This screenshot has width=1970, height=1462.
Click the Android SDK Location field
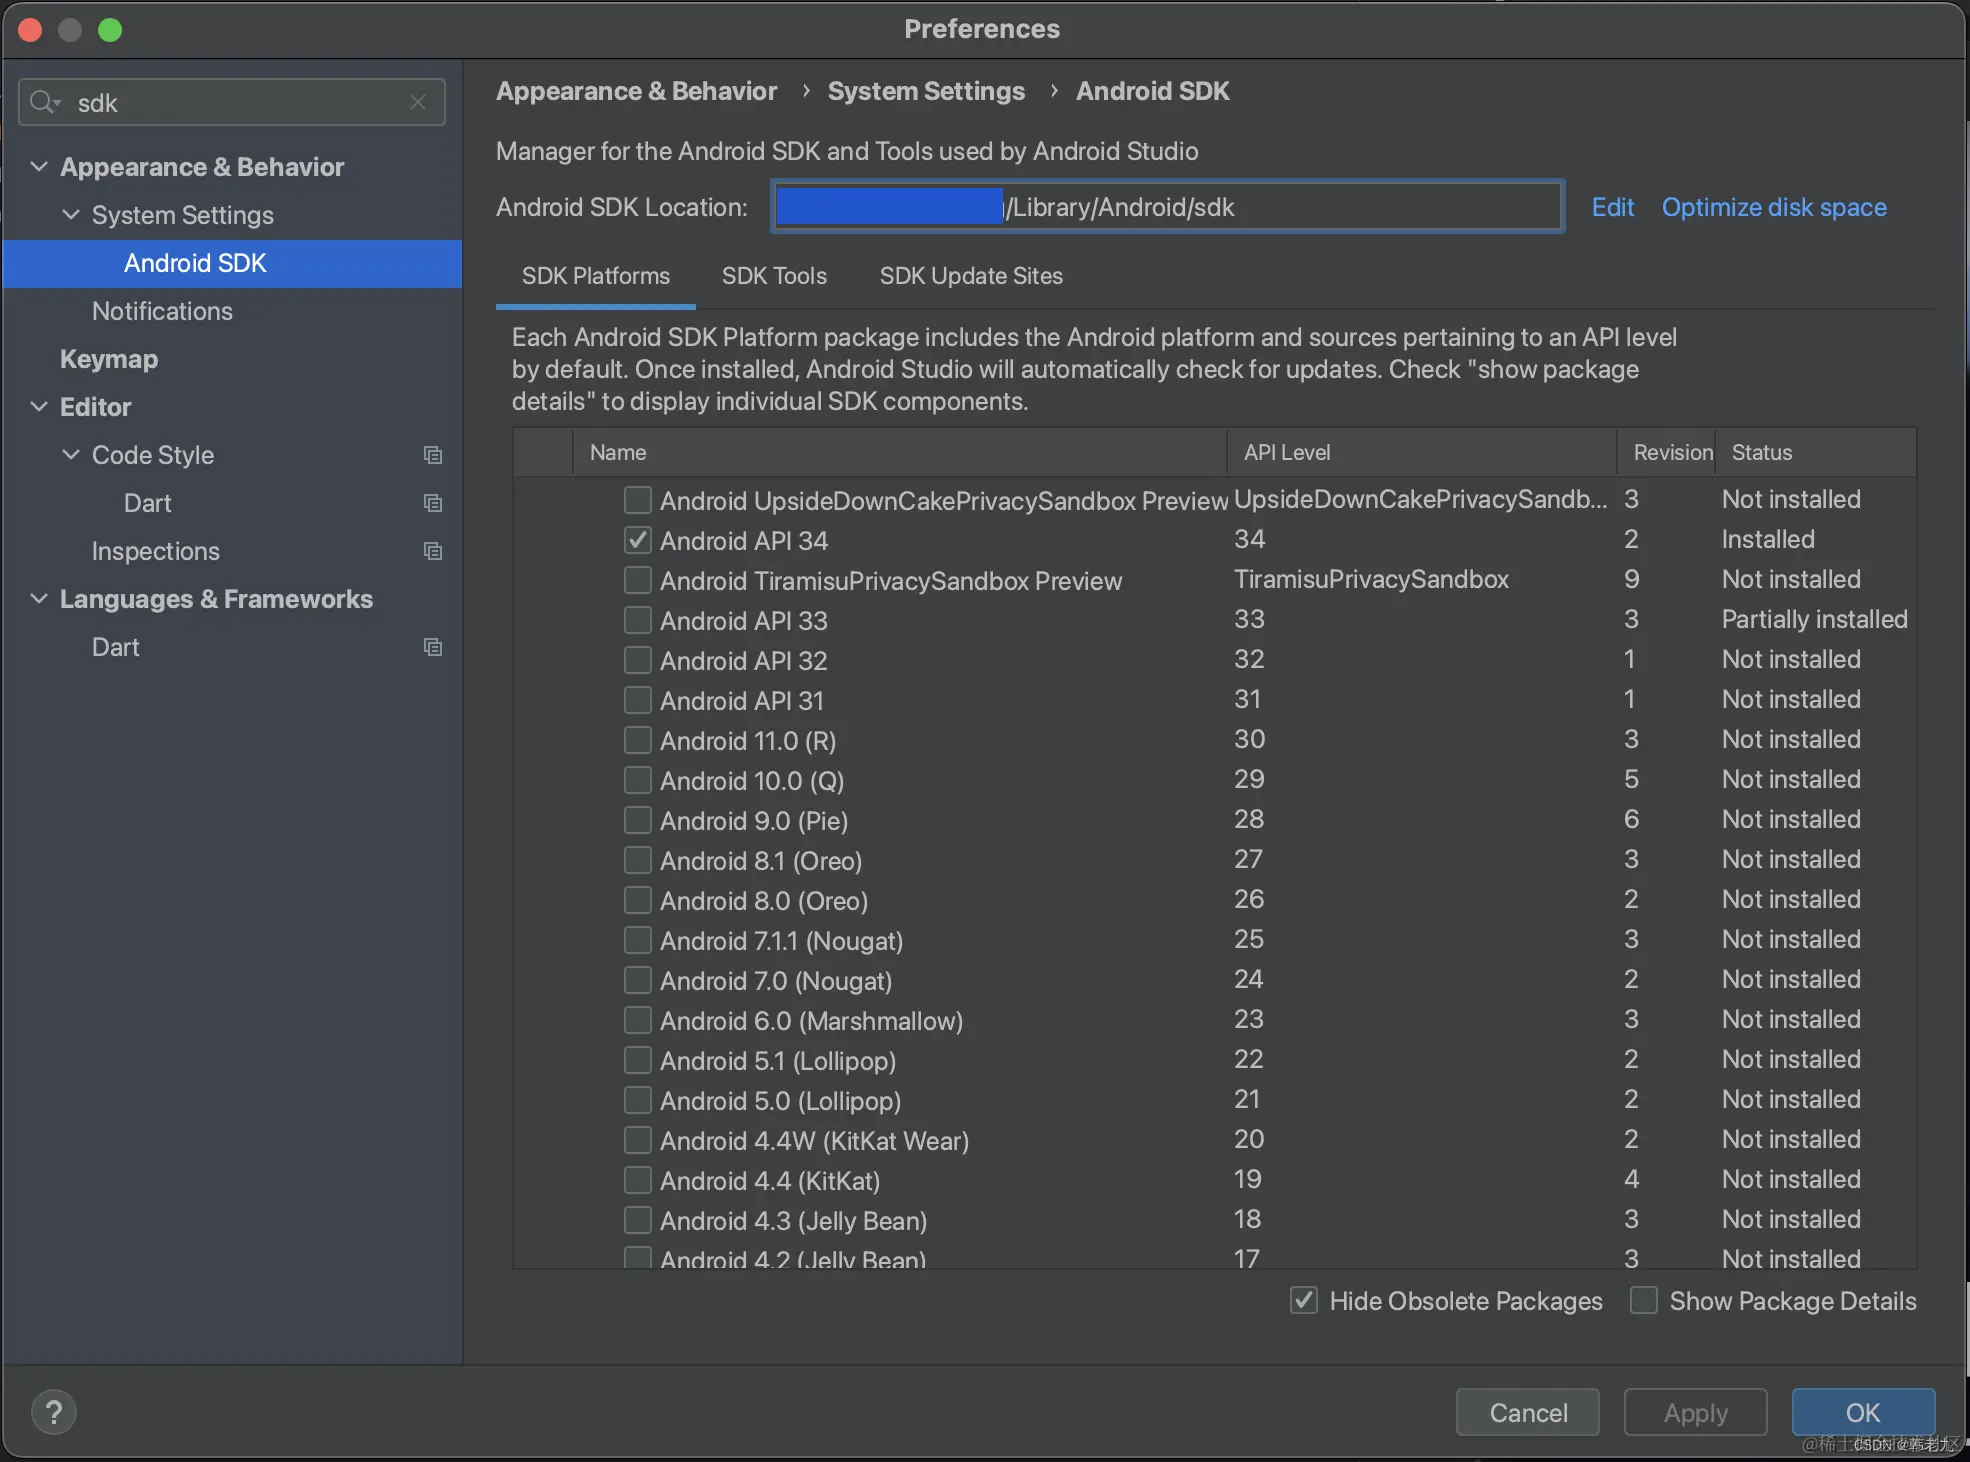[1280, 207]
